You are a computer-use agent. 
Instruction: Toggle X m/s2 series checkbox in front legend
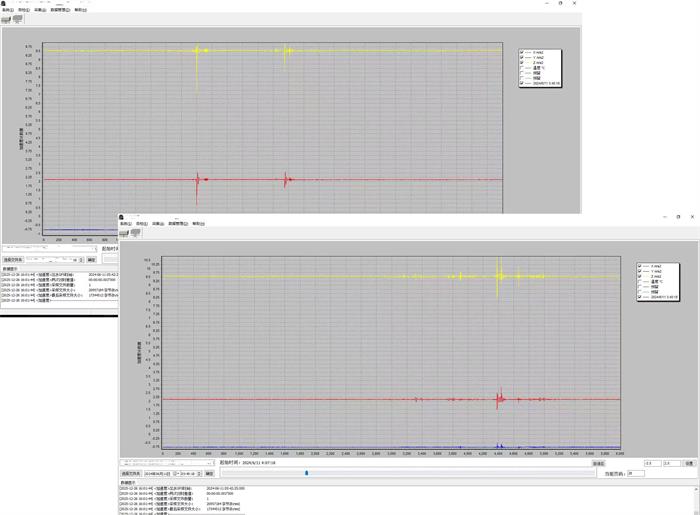tap(640, 267)
